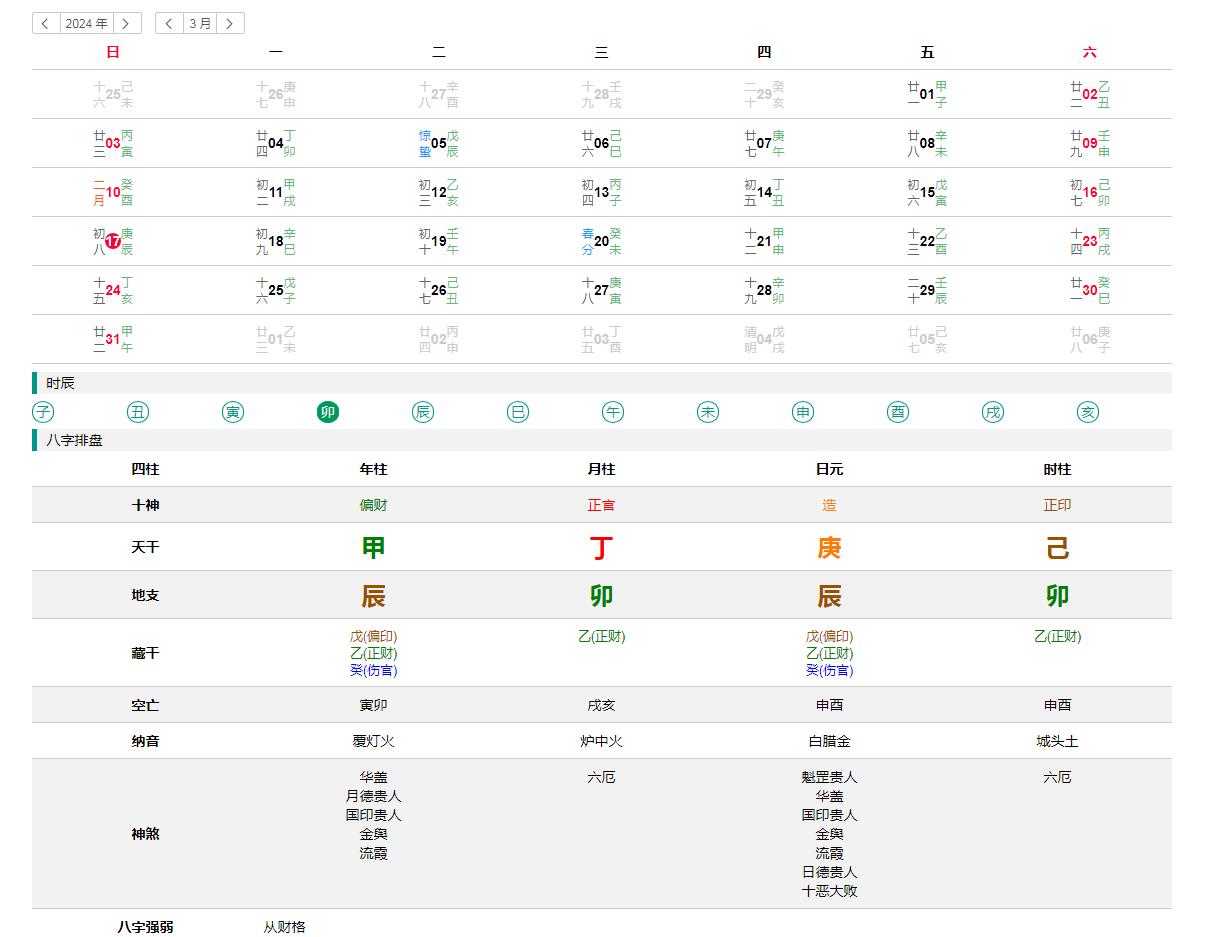Select the 巳 hour circle

click(x=518, y=412)
